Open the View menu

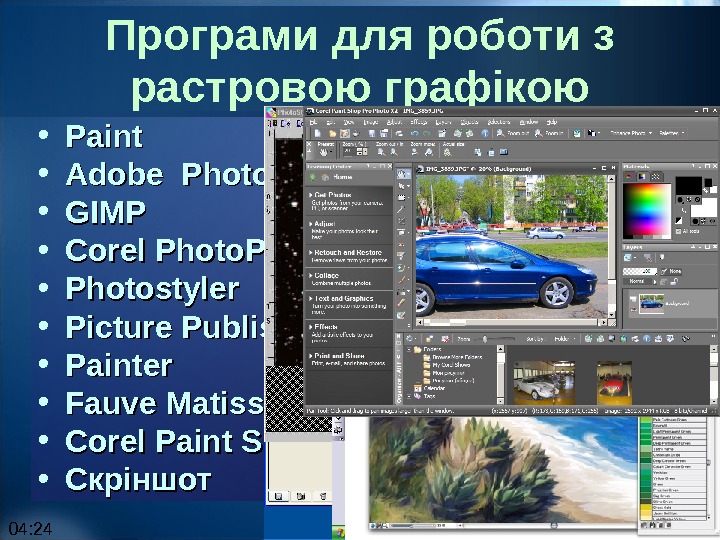(x=349, y=122)
